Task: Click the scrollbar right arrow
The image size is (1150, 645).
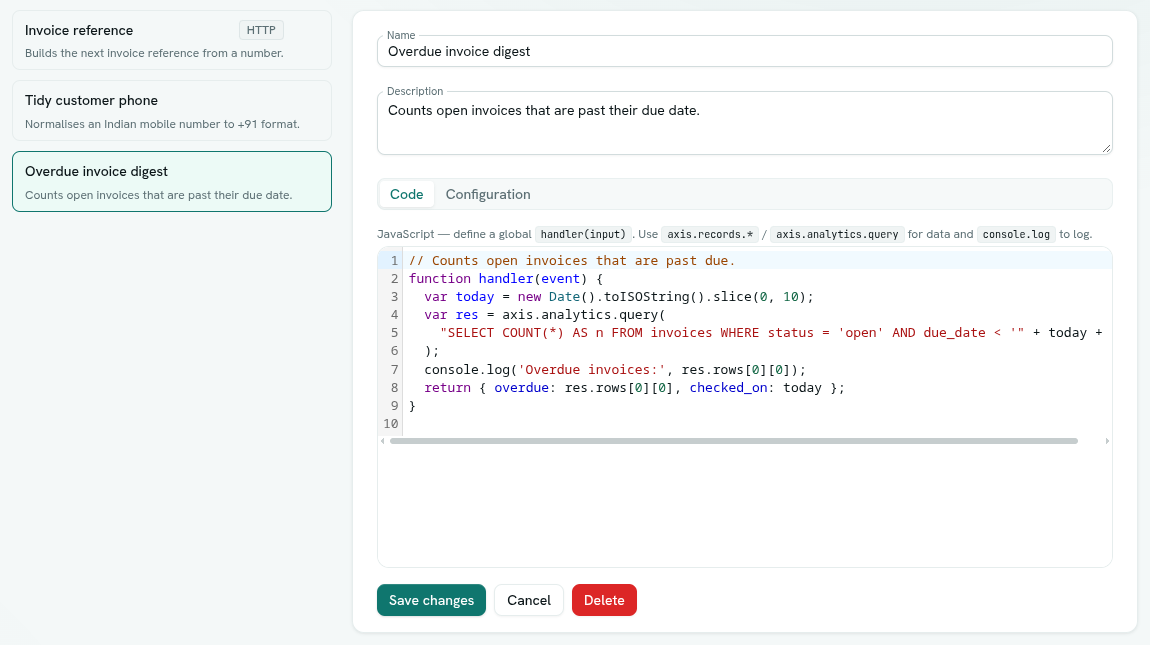Action: coord(1107,441)
